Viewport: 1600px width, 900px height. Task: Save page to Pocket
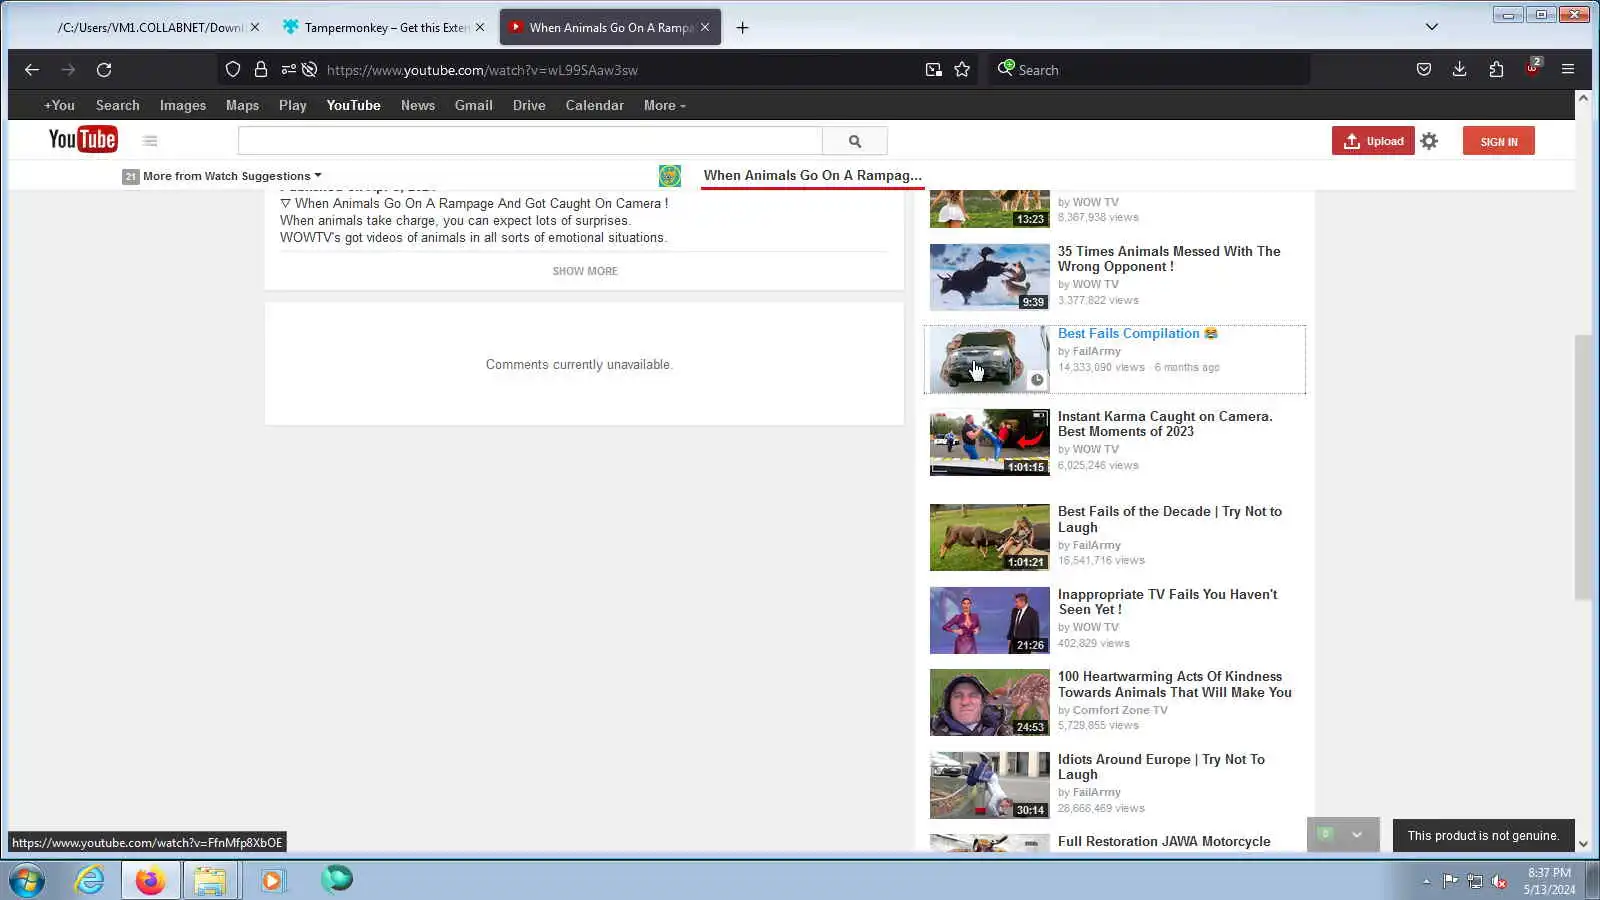(x=1424, y=70)
